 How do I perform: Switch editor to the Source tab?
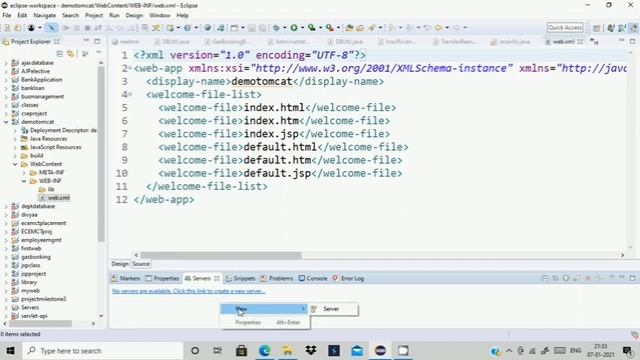pos(141,264)
